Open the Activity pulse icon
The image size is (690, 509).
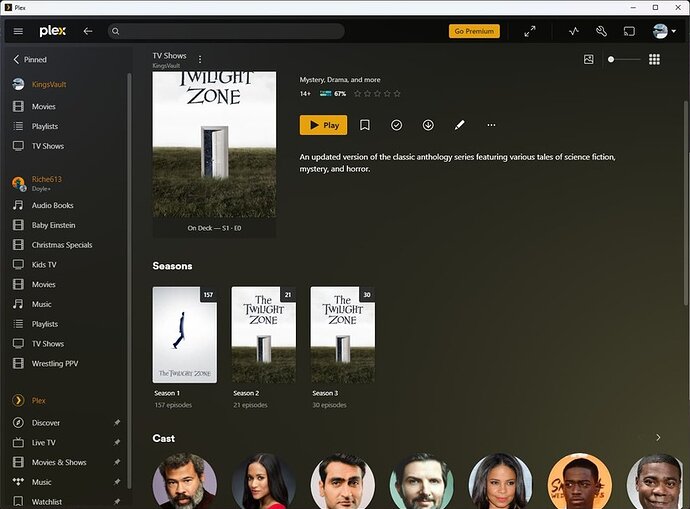[574, 31]
